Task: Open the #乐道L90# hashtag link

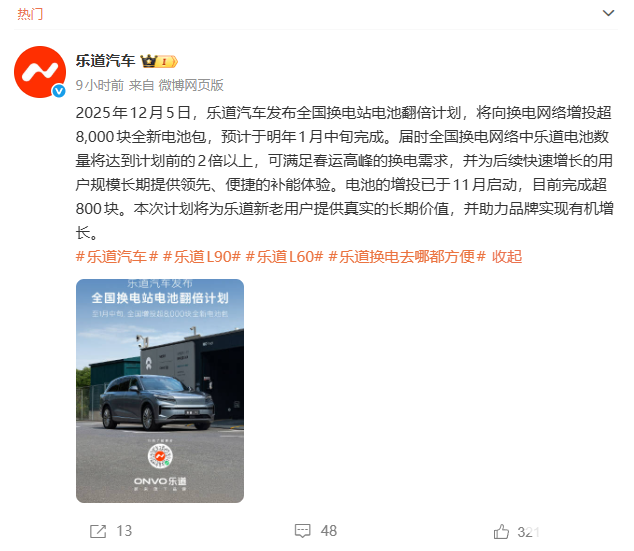Action: tap(202, 257)
